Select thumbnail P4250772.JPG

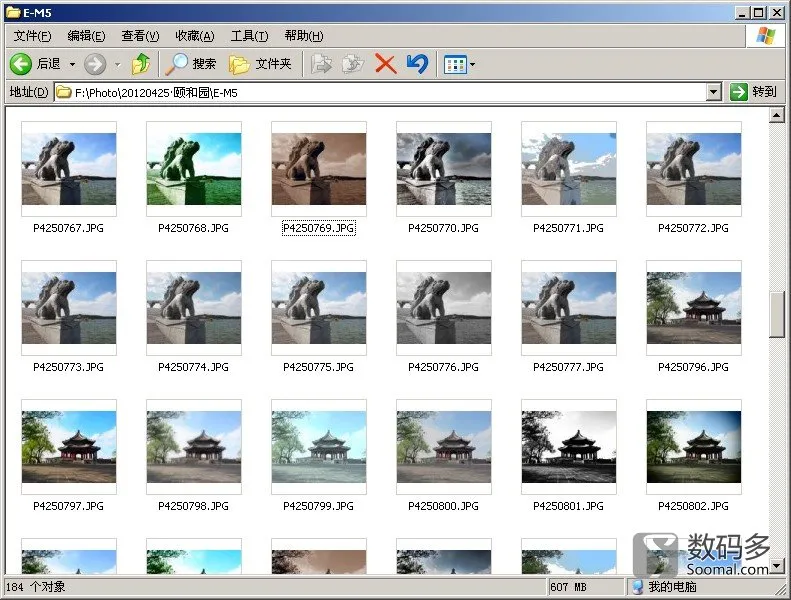pos(694,169)
